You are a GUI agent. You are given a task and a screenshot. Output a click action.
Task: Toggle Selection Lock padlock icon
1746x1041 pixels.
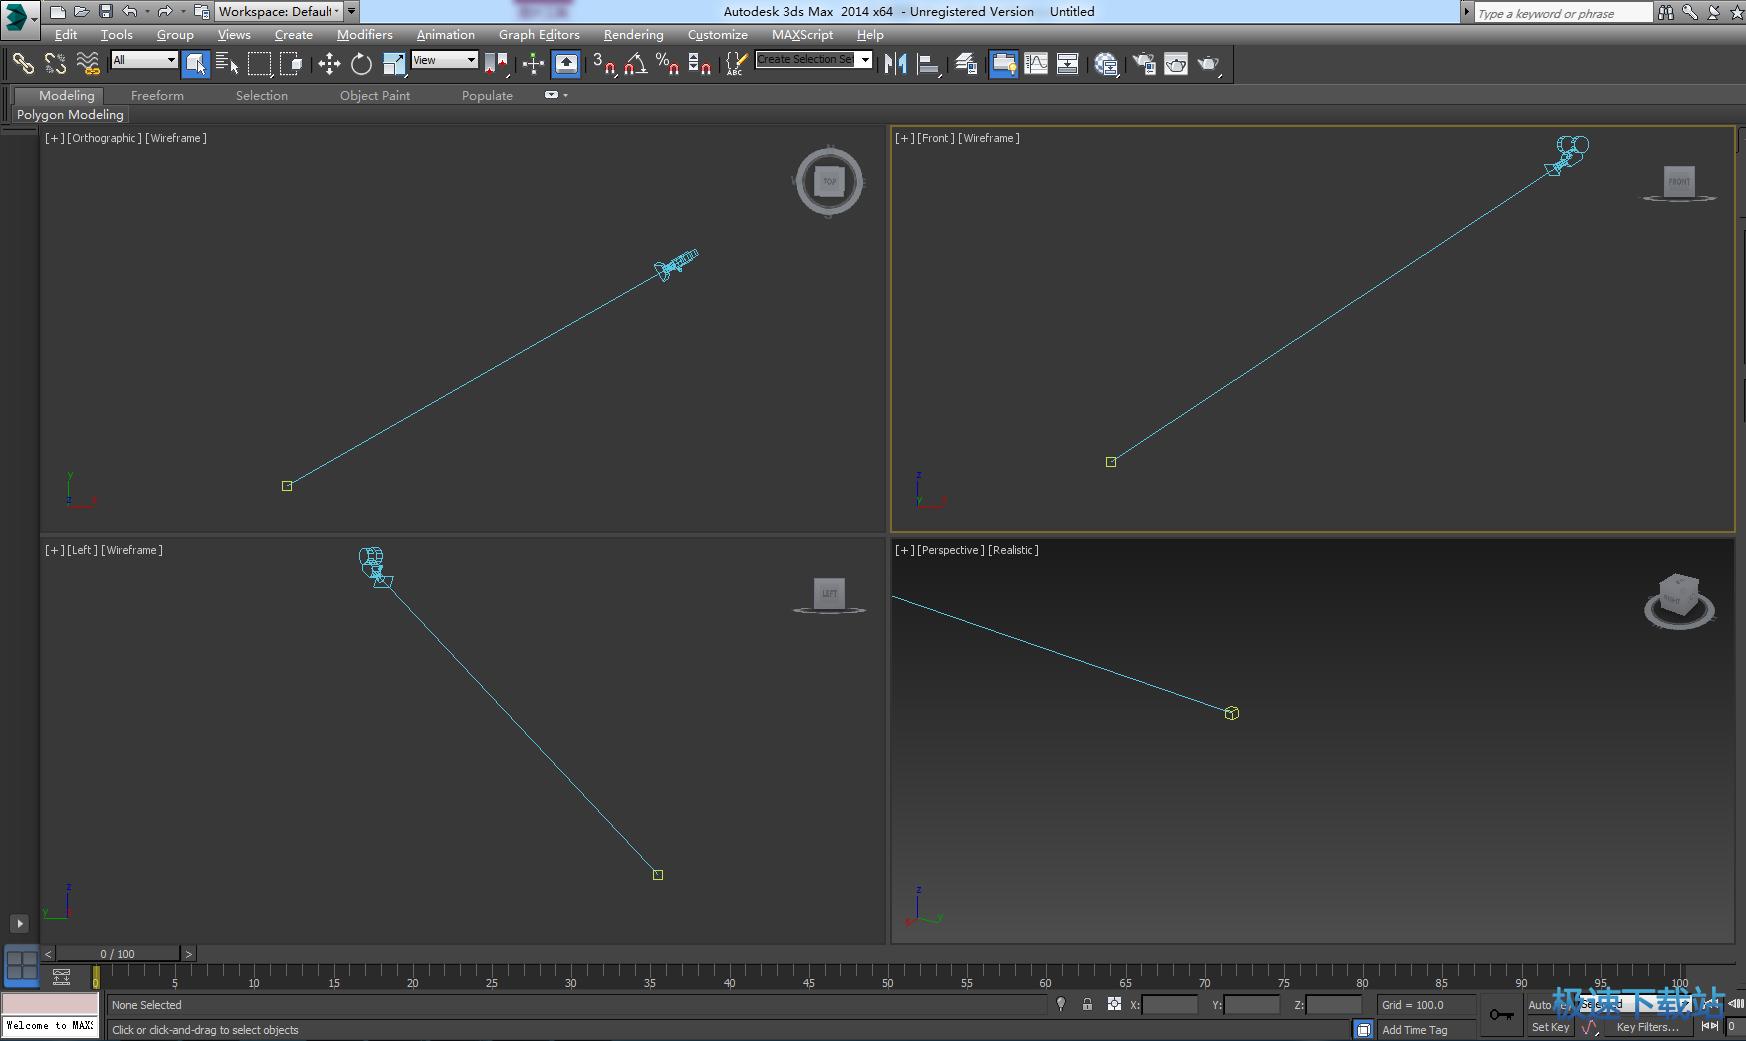[x=1087, y=1004]
